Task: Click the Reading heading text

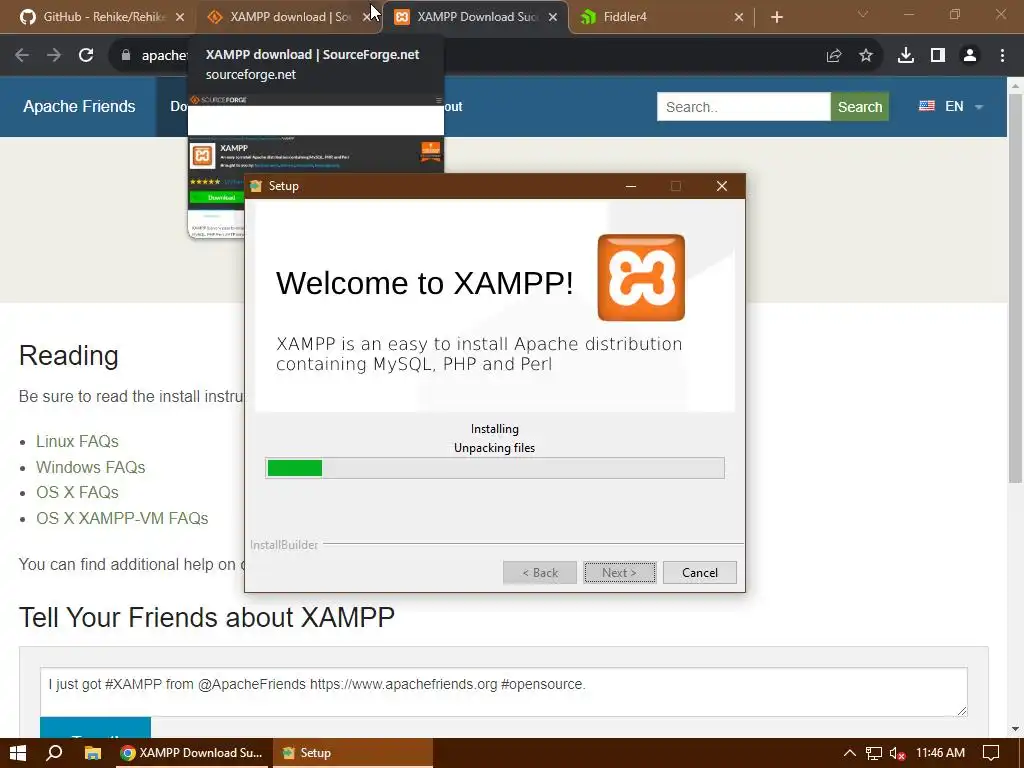Action: (69, 356)
